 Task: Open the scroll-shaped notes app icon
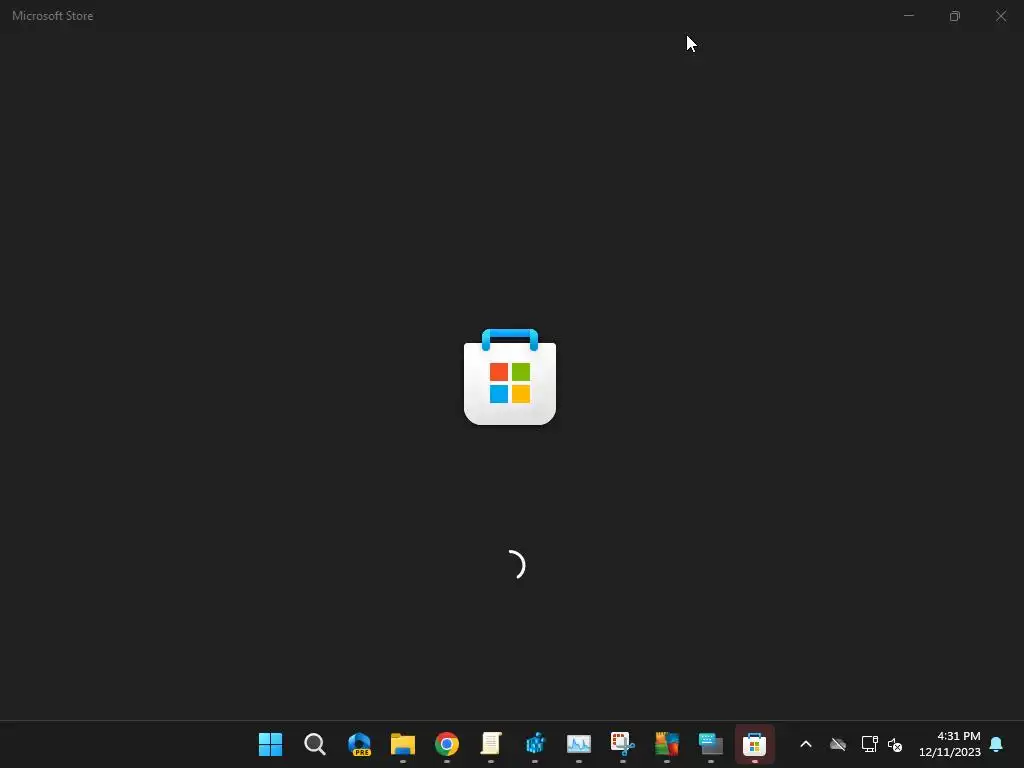point(491,744)
